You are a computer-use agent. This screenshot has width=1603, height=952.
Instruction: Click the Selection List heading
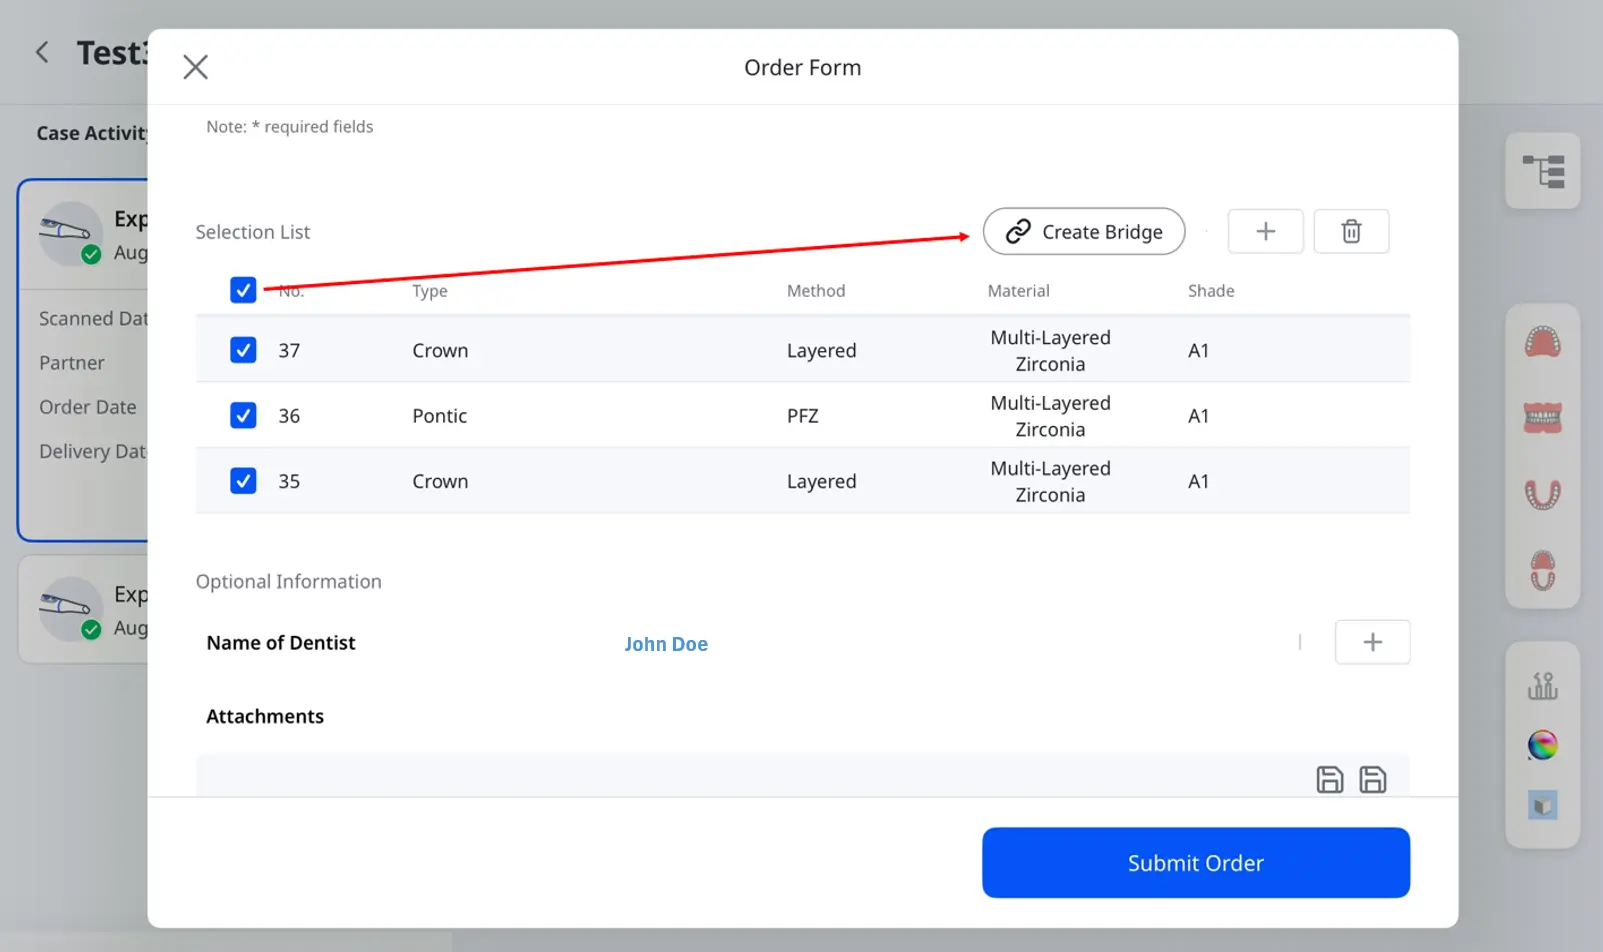[252, 232]
